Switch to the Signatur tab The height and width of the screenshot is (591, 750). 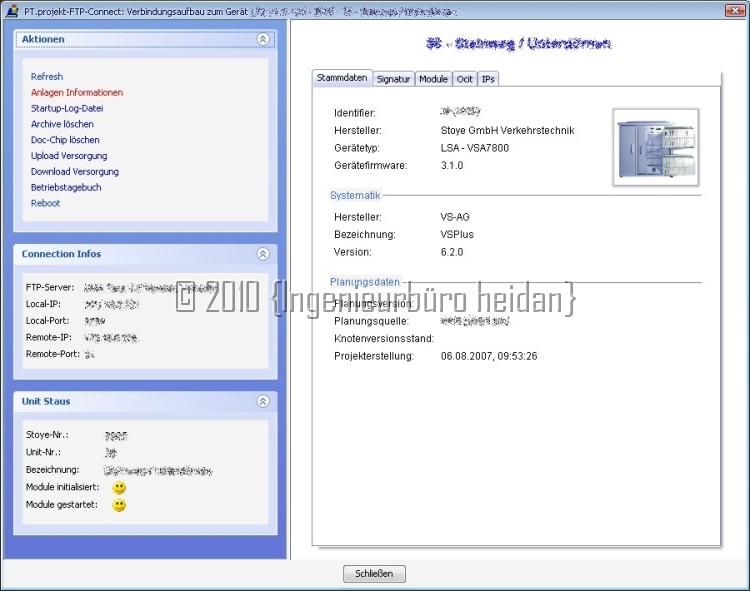pos(393,79)
